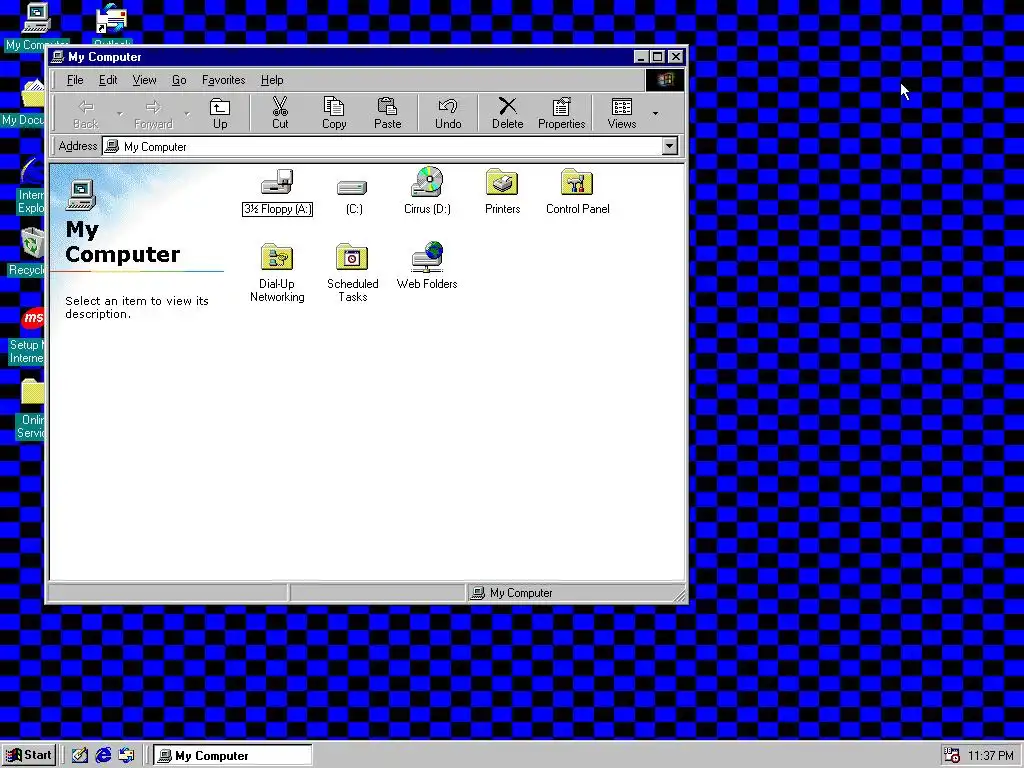This screenshot has width=1024, height=768.
Task: Click the Up toolbar button
Action: tap(220, 114)
